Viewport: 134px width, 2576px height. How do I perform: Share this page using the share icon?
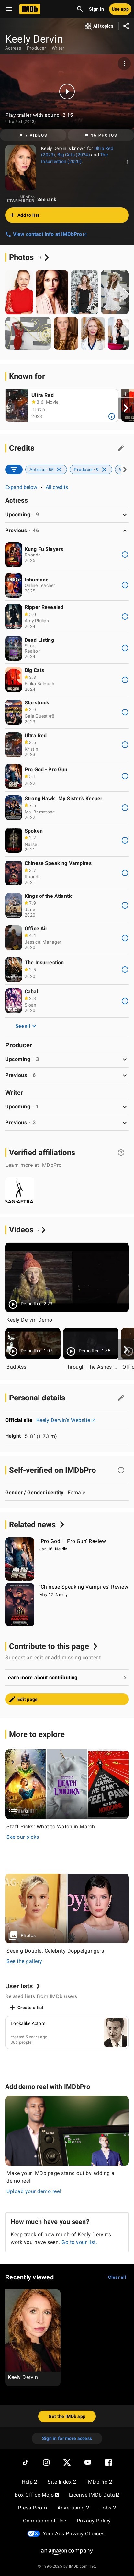[x=126, y=26]
